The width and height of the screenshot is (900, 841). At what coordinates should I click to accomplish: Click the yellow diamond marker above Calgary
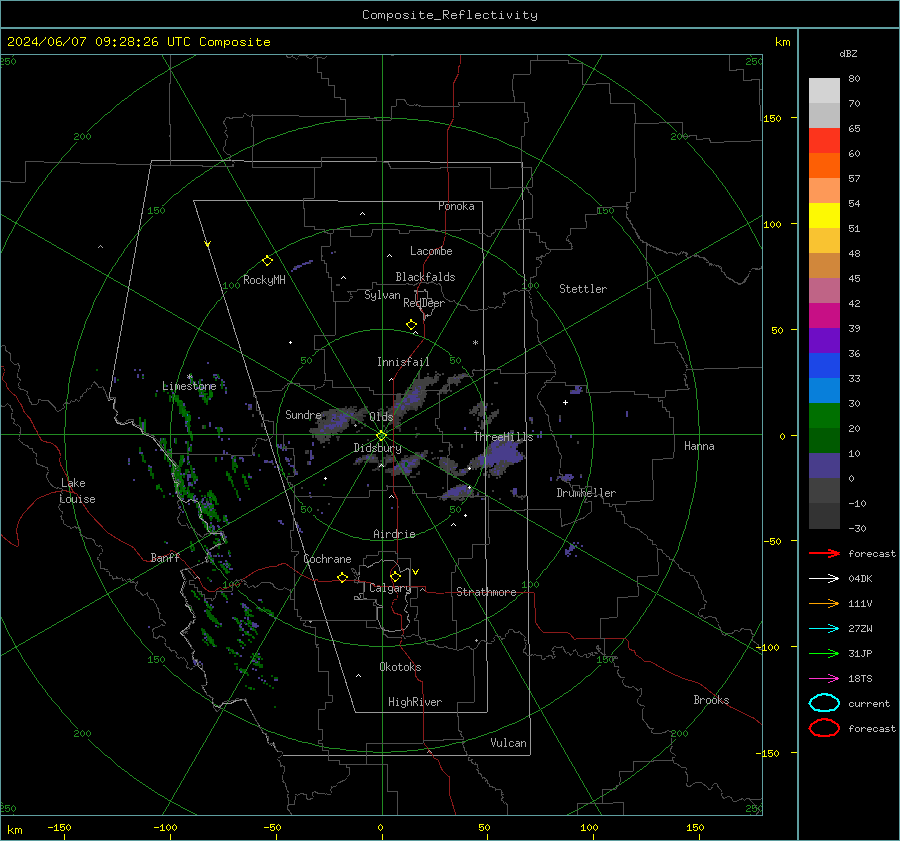(395, 576)
